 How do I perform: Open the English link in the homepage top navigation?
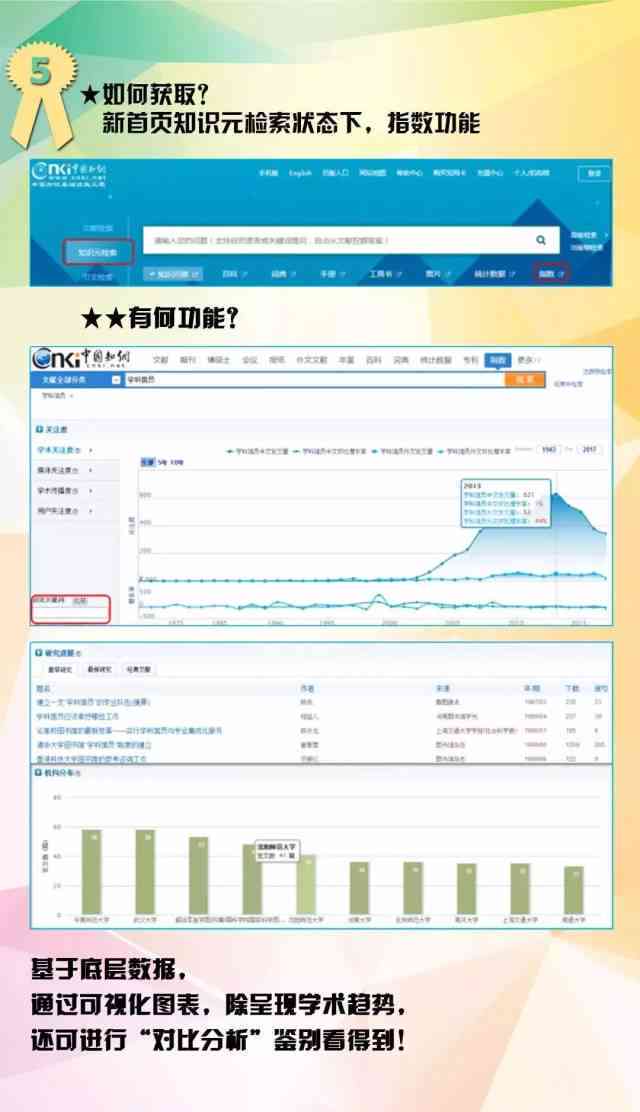(x=300, y=173)
